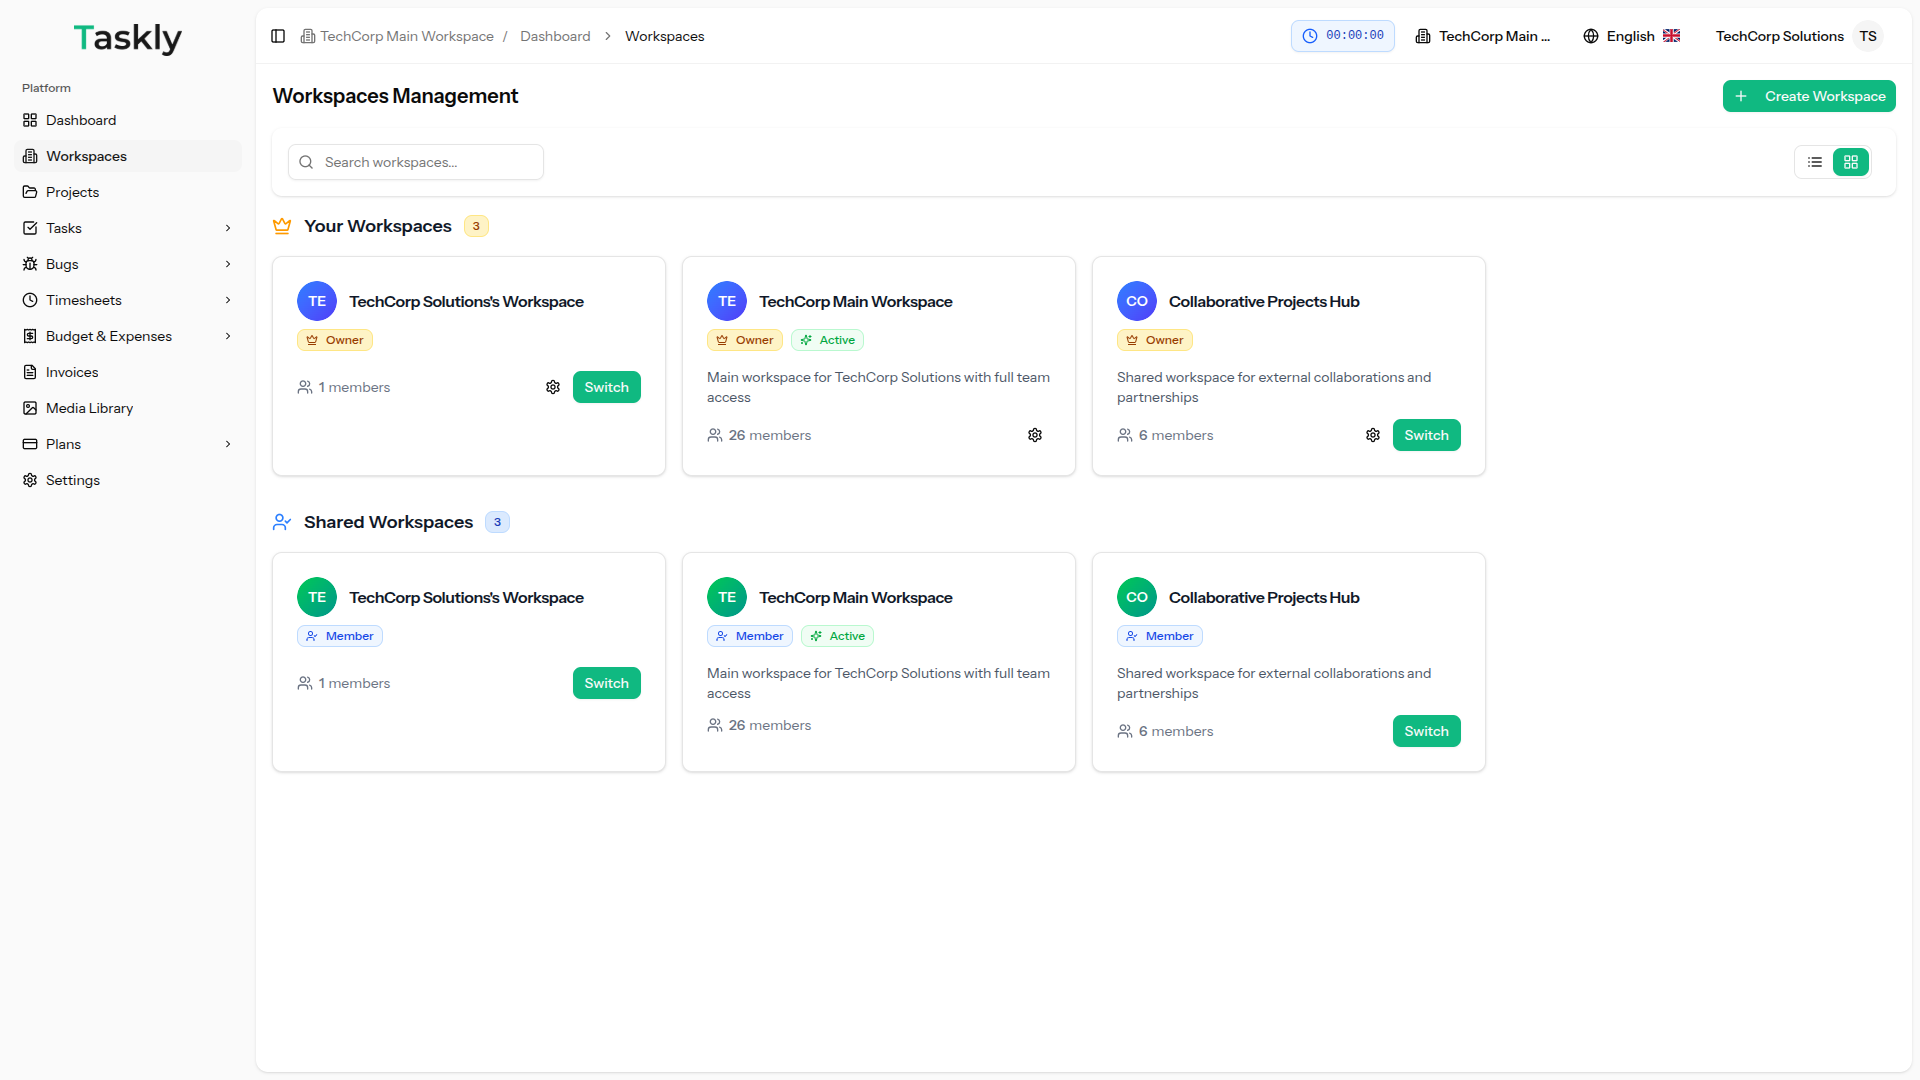Viewport: 1920px width, 1080px height.
Task: Click the Create Workspace button
Action: pyautogui.click(x=1808, y=96)
